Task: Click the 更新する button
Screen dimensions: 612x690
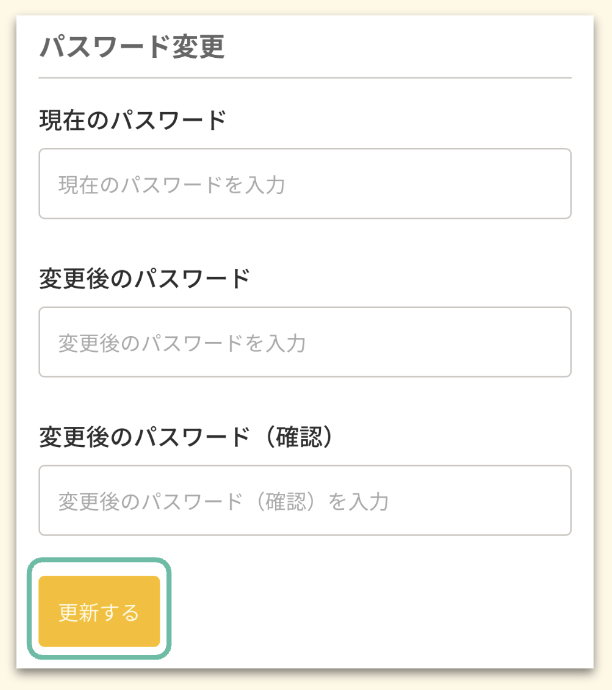Action: pyautogui.click(x=99, y=612)
